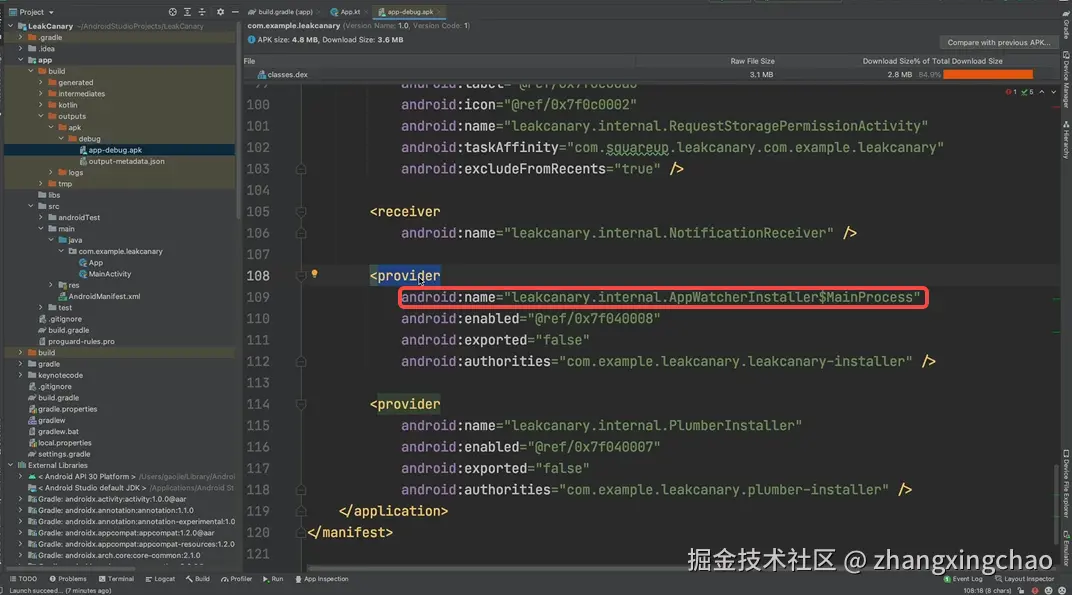
Task: Open the Build tool window
Action: [198, 579]
